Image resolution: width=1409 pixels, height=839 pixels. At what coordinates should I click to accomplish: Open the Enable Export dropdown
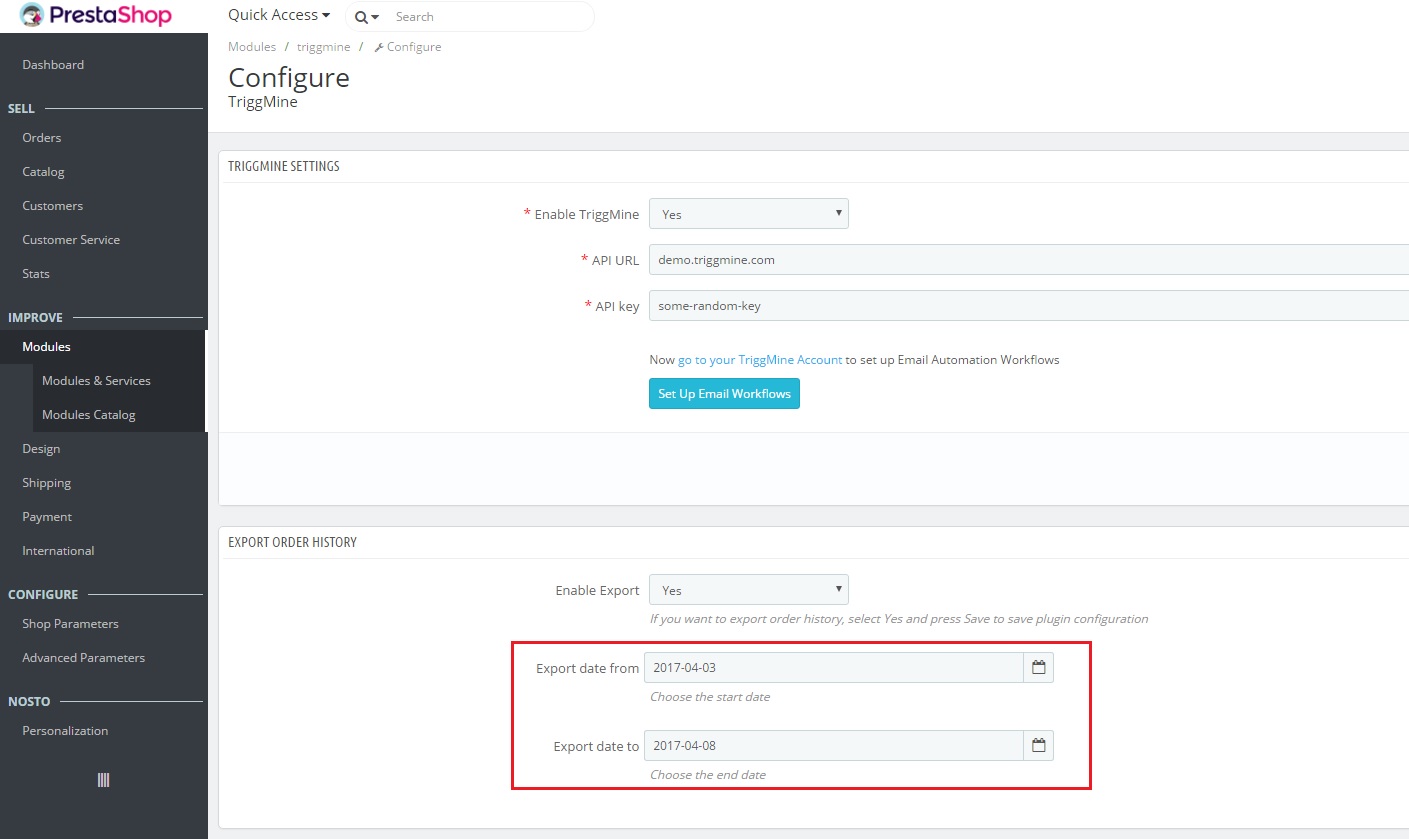748,590
